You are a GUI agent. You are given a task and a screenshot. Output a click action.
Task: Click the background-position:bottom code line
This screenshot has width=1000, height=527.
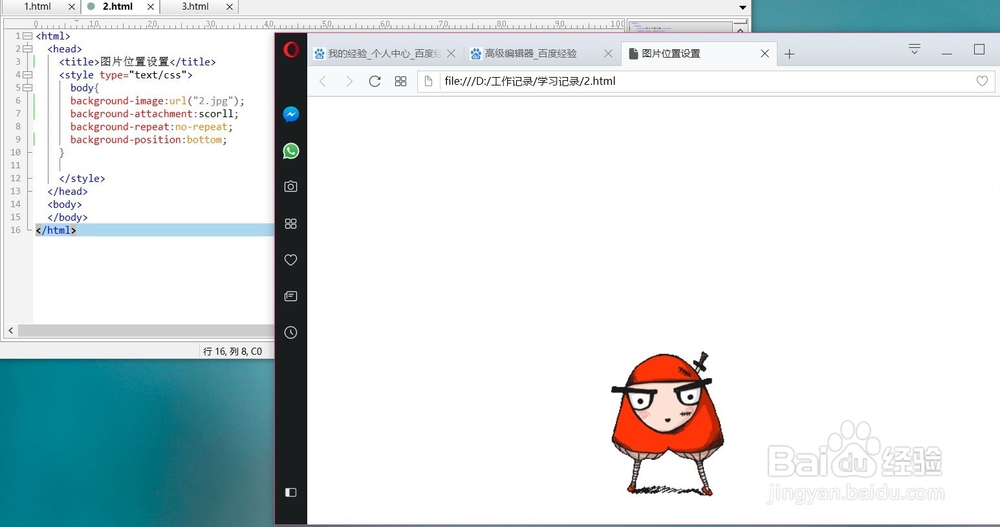pos(148,140)
